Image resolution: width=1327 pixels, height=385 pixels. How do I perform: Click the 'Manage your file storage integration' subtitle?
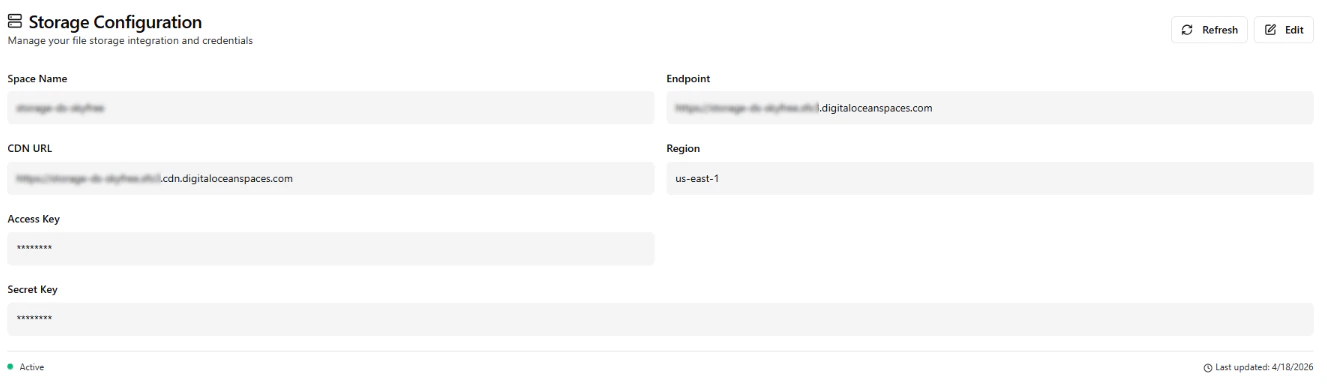coord(130,40)
